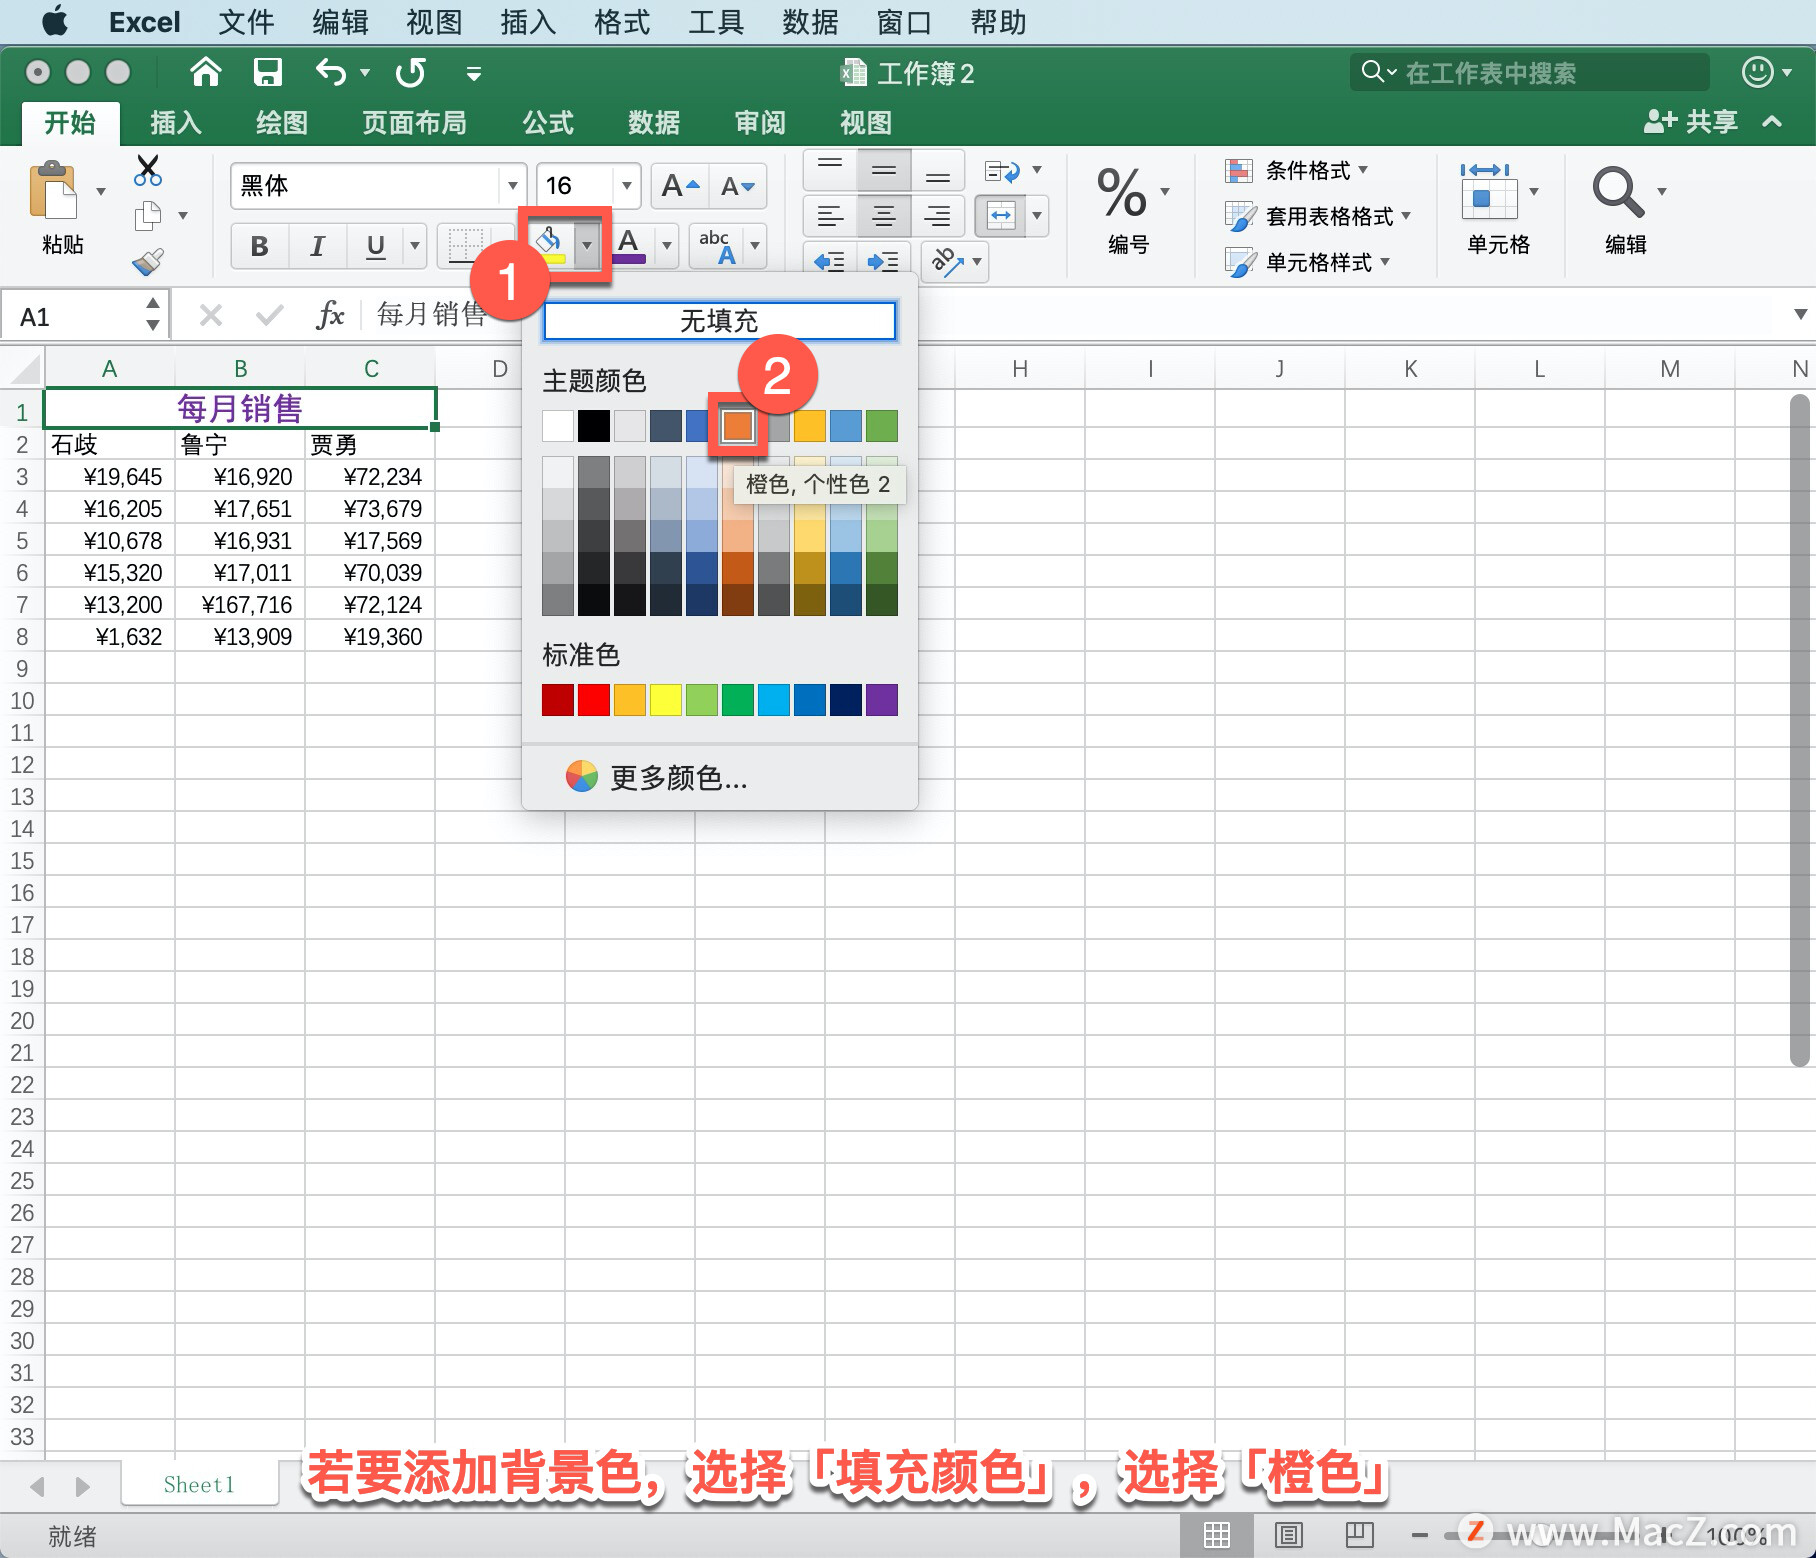Open the smiley feedback icon
This screenshot has width=1816, height=1558.
(x=1758, y=72)
